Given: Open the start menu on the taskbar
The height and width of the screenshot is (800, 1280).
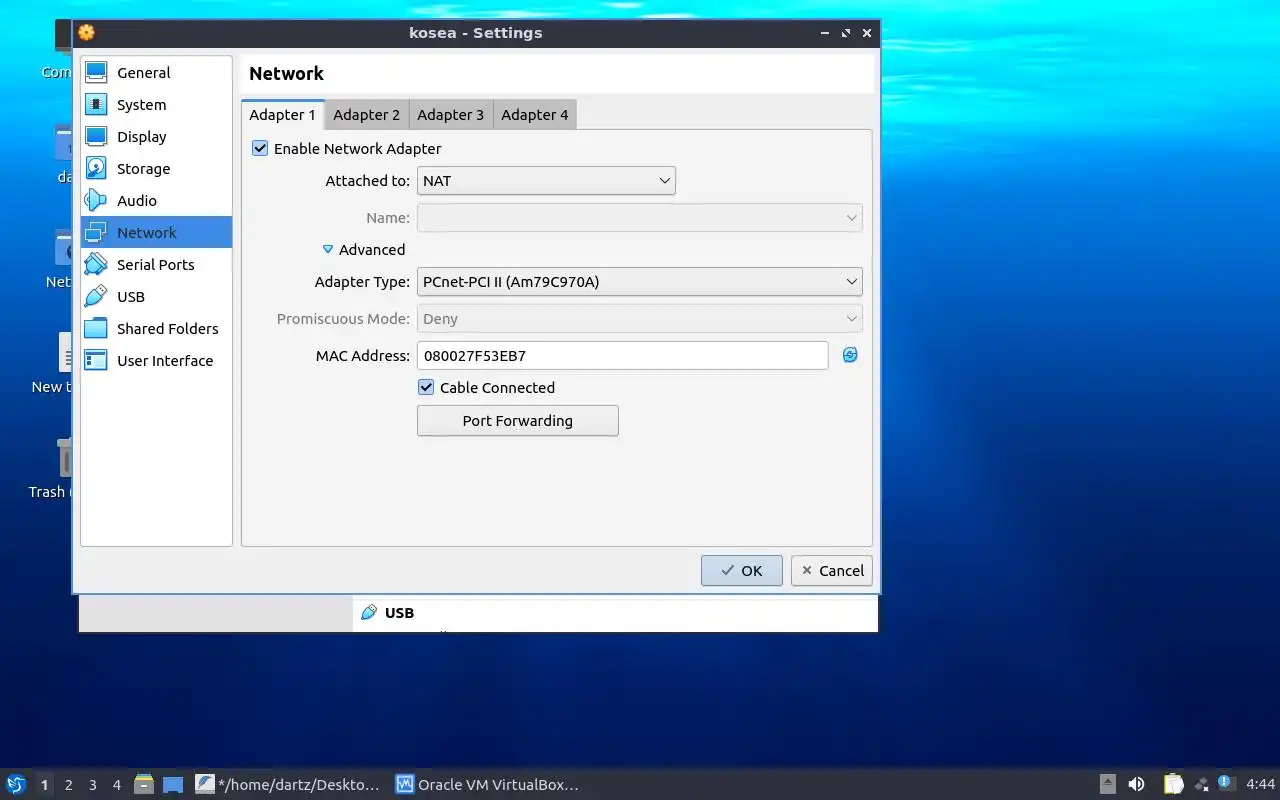Looking at the screenshot, I should point(15,784).
